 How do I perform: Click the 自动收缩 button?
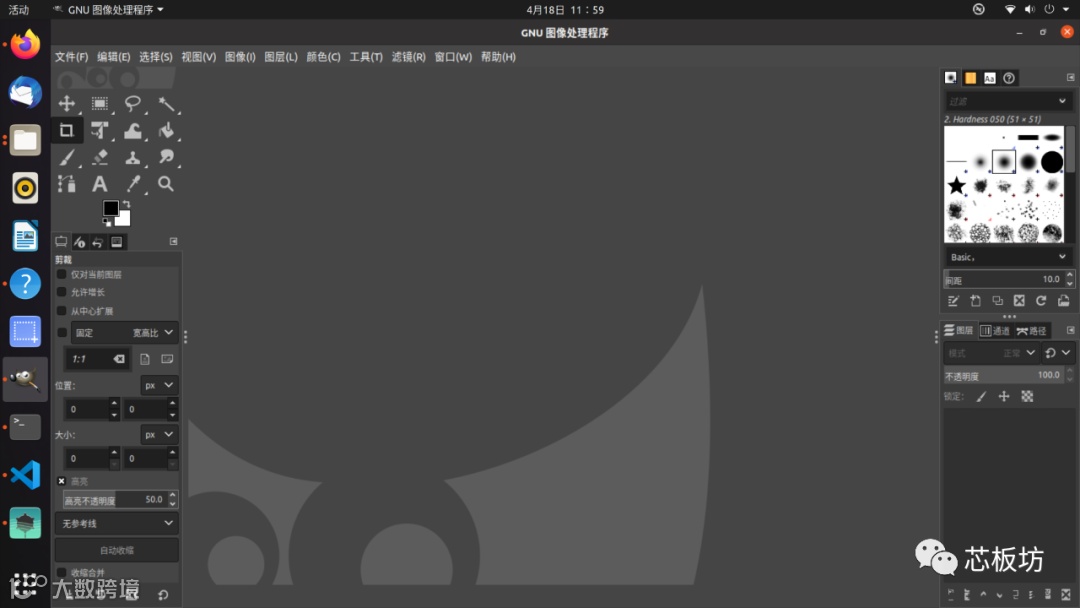pyautogui.click(x=116, y=550)
